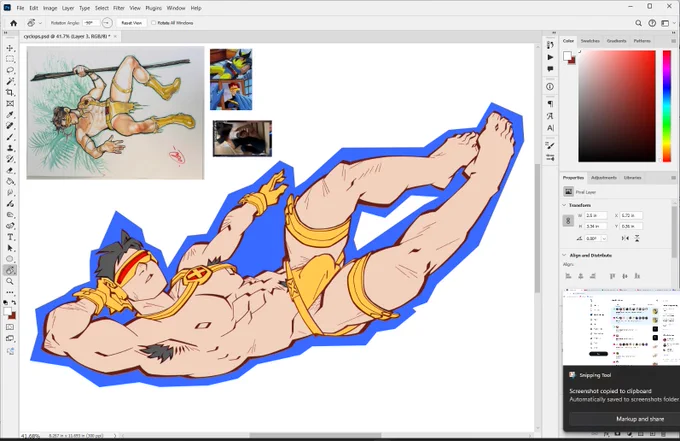This screenshot has width=680, height=441.
Task: Align left edges in Align and Distribute
Action: (x=569, y=276)
